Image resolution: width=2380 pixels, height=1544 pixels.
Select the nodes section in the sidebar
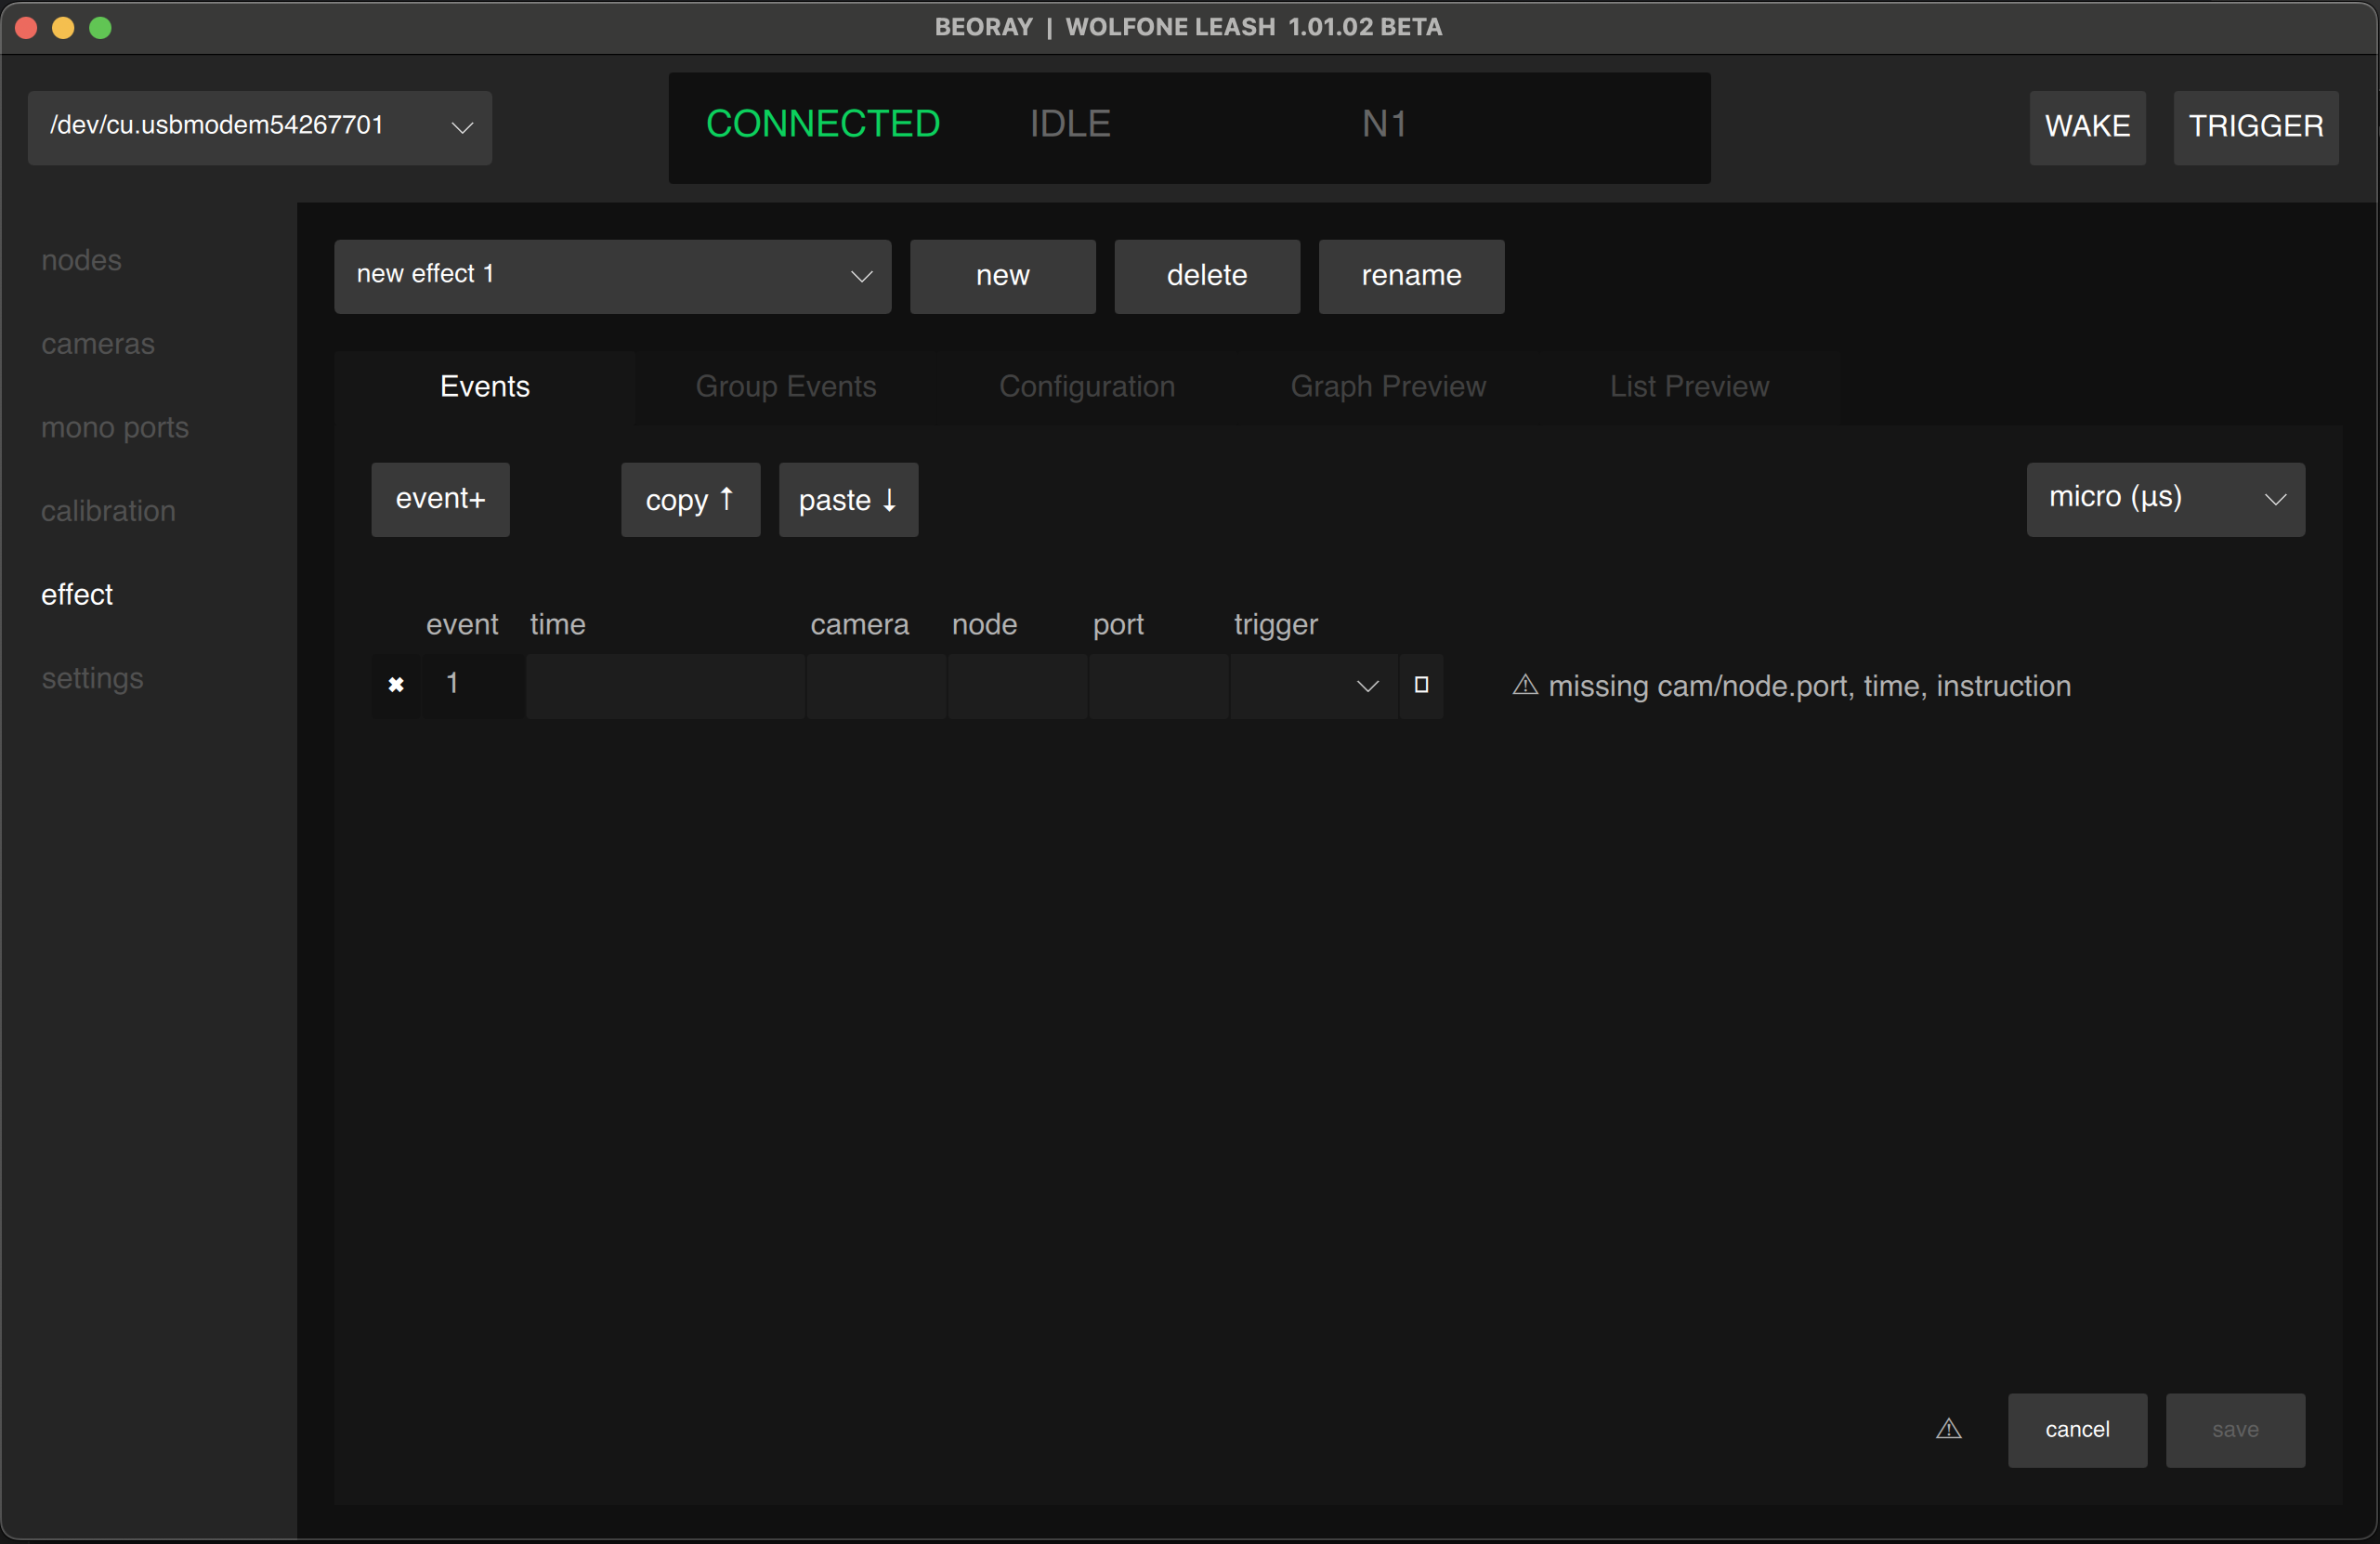[81, 260]
